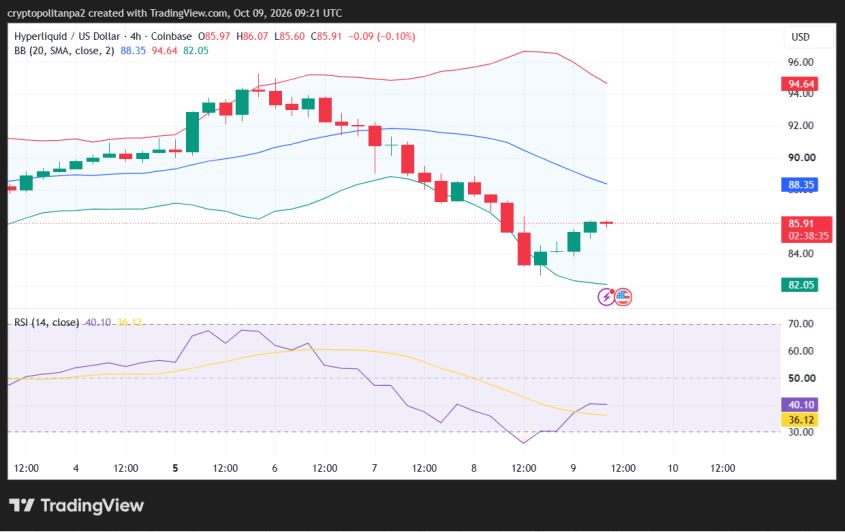Click the 30.00 RSI axis label
845x532 pixels.
pos(801,432)
